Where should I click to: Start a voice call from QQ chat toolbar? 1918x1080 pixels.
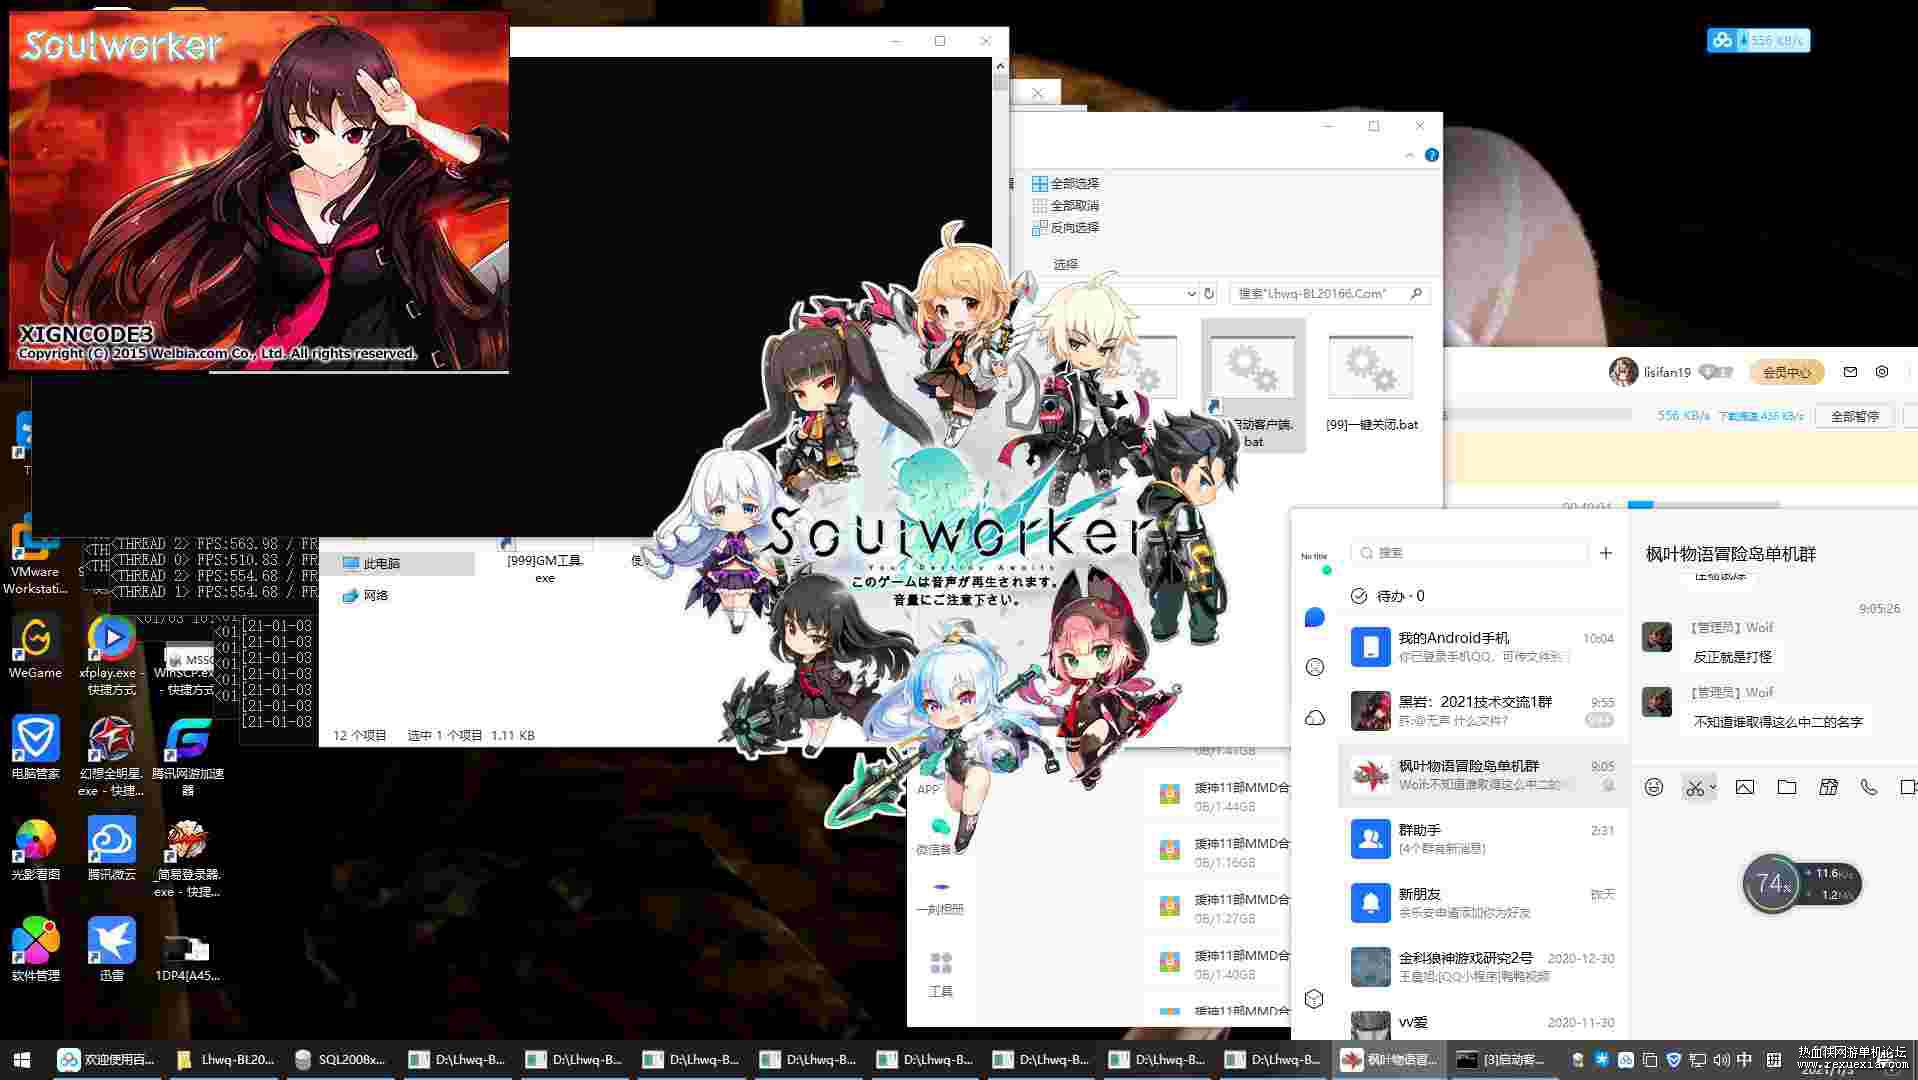1869,788
